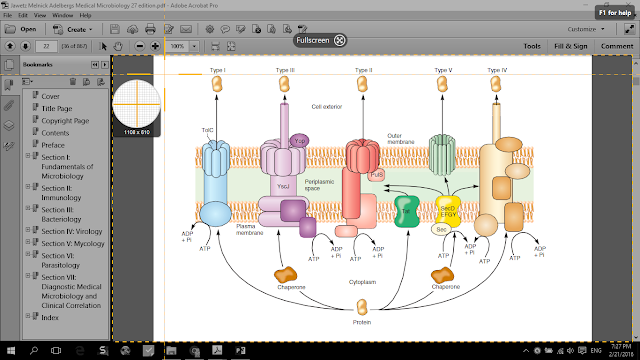640x360 pixels.
Task: Open bookmarks options menu dropdown
Action: [27, 82]
